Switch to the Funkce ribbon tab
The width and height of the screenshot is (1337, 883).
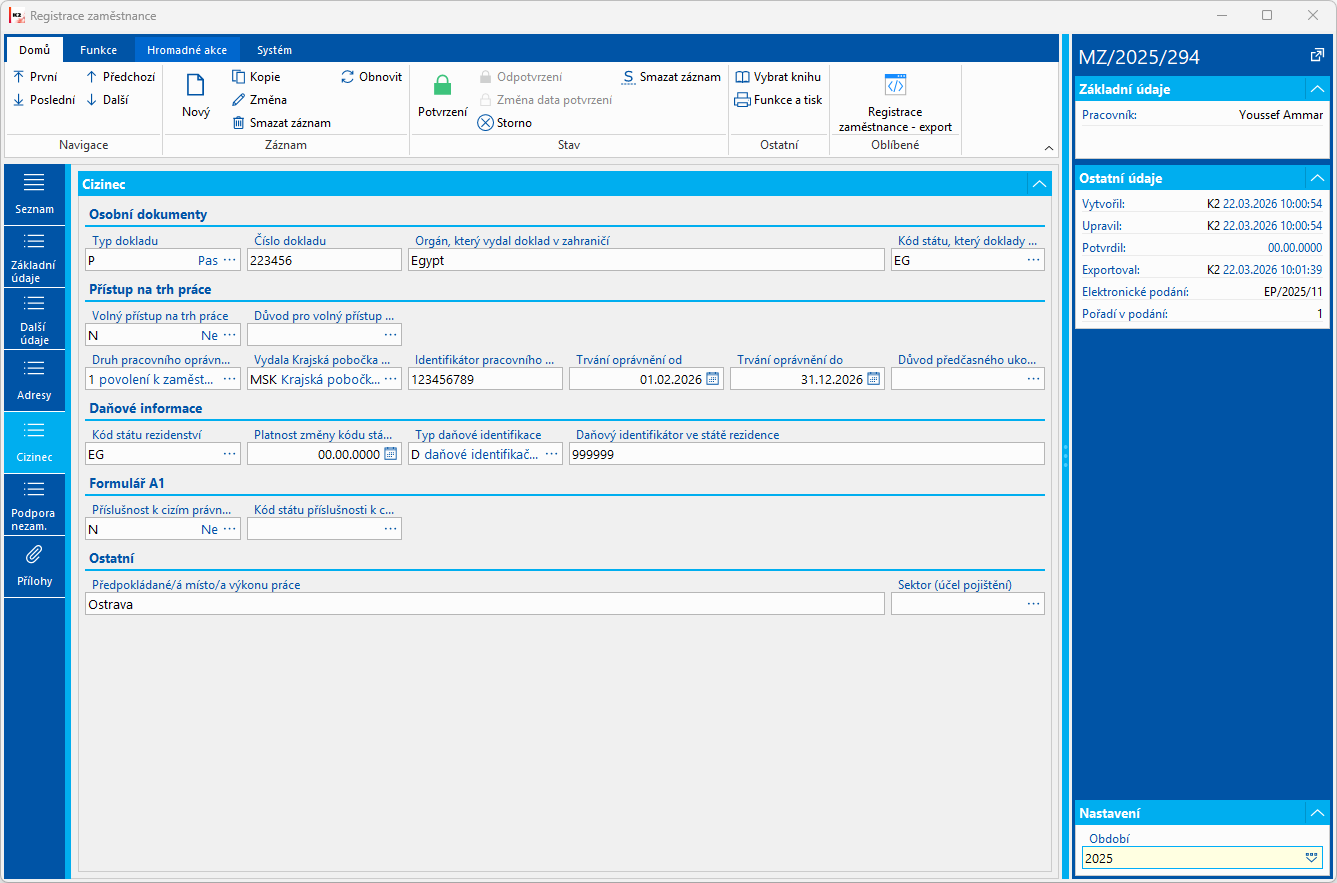pyautogui.click(x=98, y=50)
